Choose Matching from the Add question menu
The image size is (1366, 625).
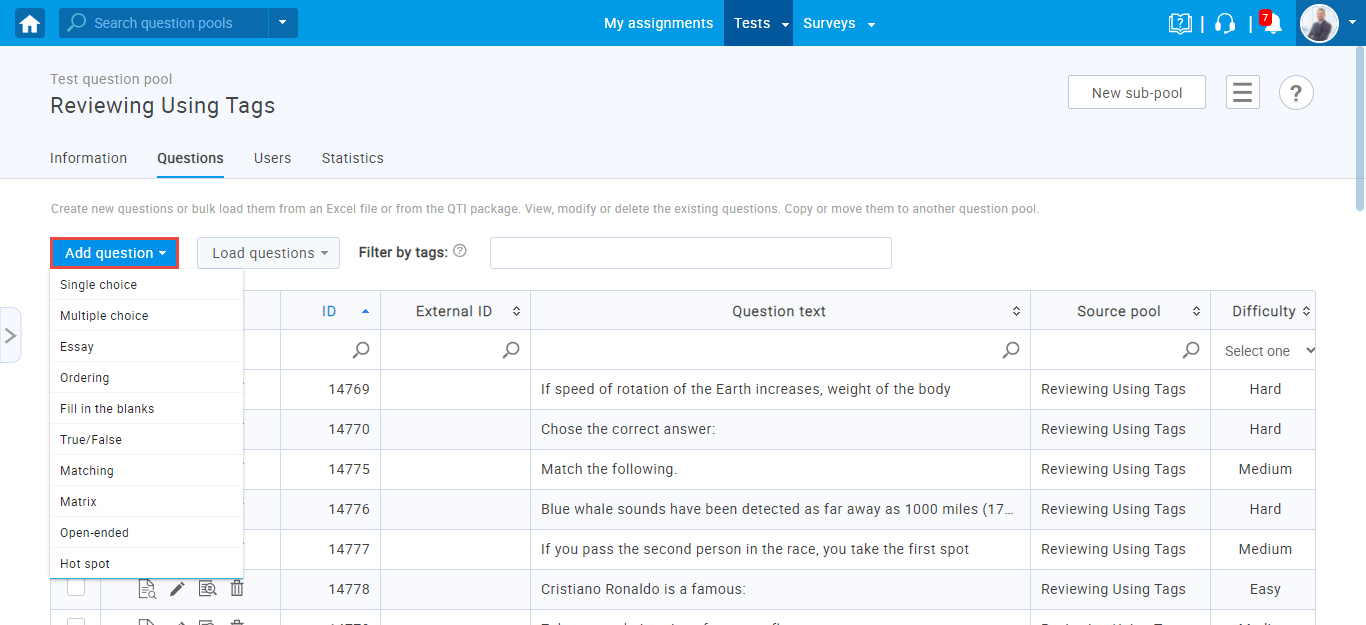[87, 471]
